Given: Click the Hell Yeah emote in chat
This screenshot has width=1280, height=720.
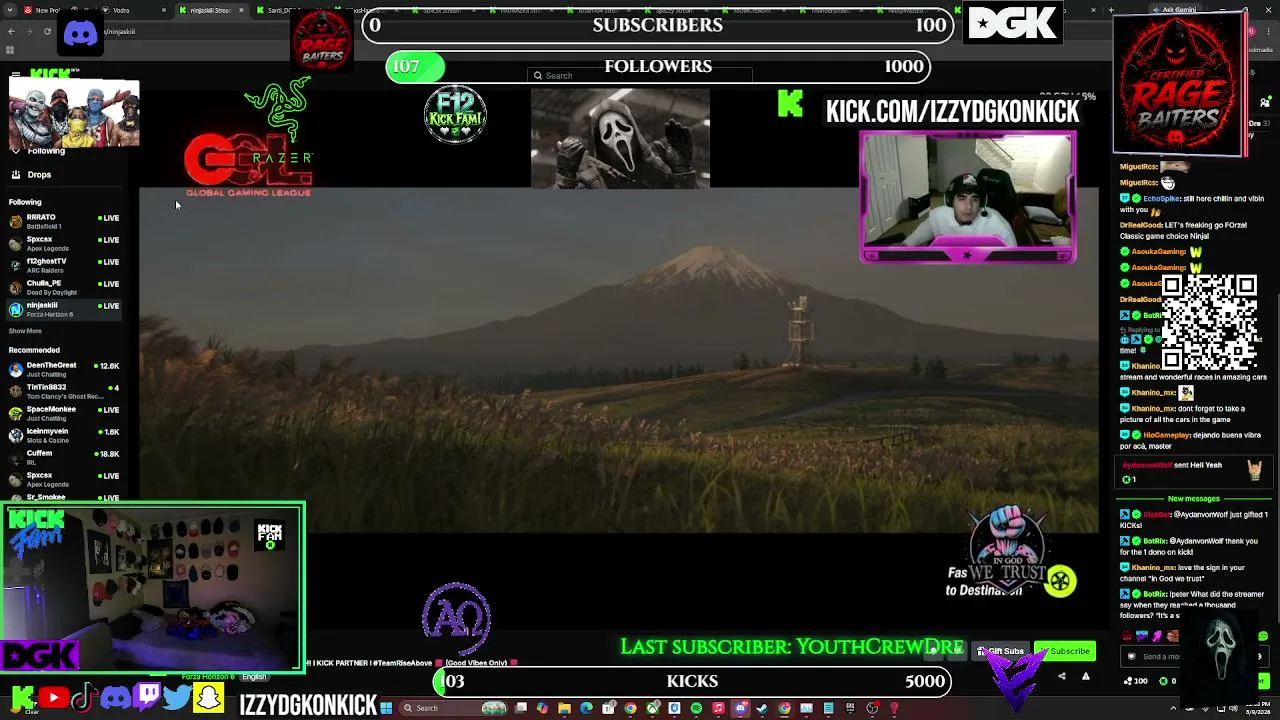Looking at the screenshot, I should pos(1254,468).
